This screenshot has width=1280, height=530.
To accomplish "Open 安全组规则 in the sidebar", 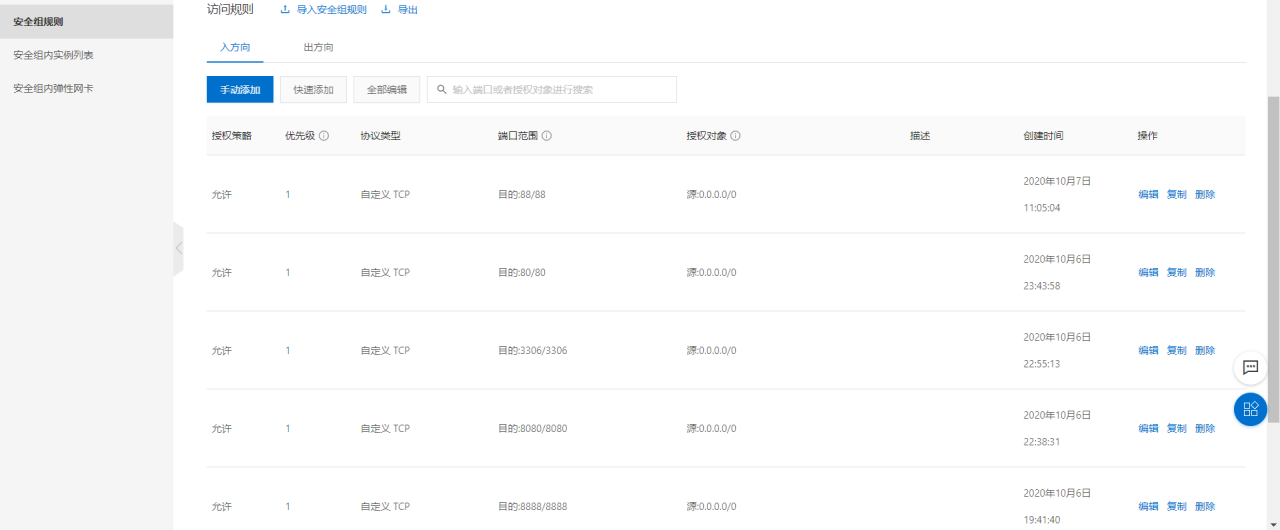I will click(x=86, y=21).
